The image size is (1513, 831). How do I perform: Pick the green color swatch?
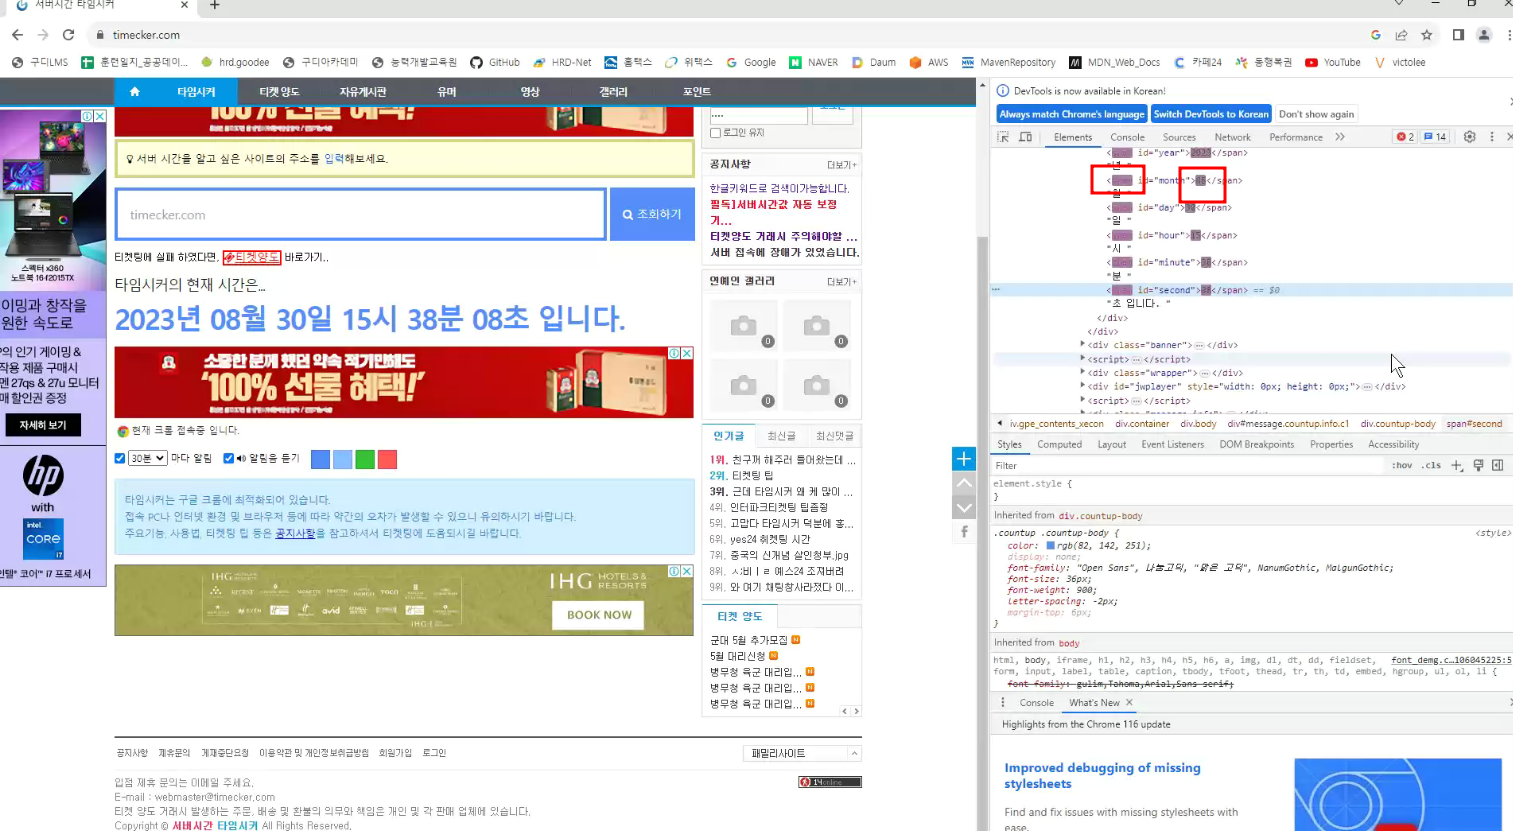point(365,459)
